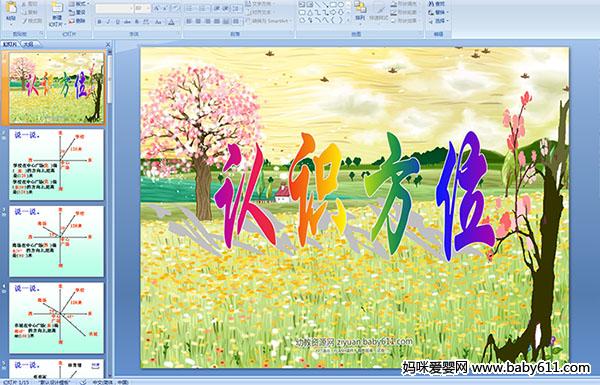The image size is (600, 385).
Task: Align text to the right
Action: coord(208,21)
